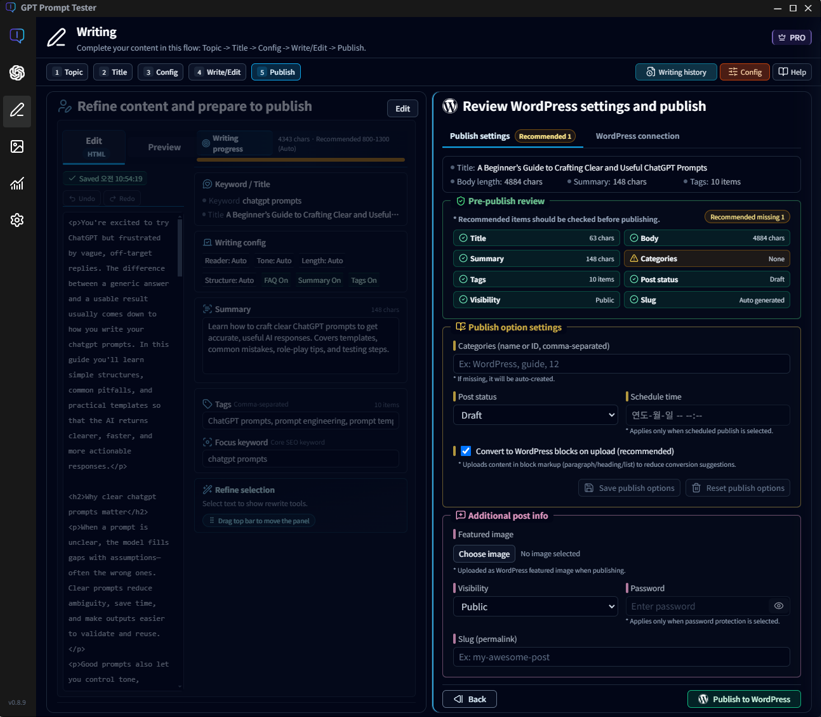Open the ChatGPT logo sidebar icon
Viewport: 821px width, 717px height.
[17, 73]
